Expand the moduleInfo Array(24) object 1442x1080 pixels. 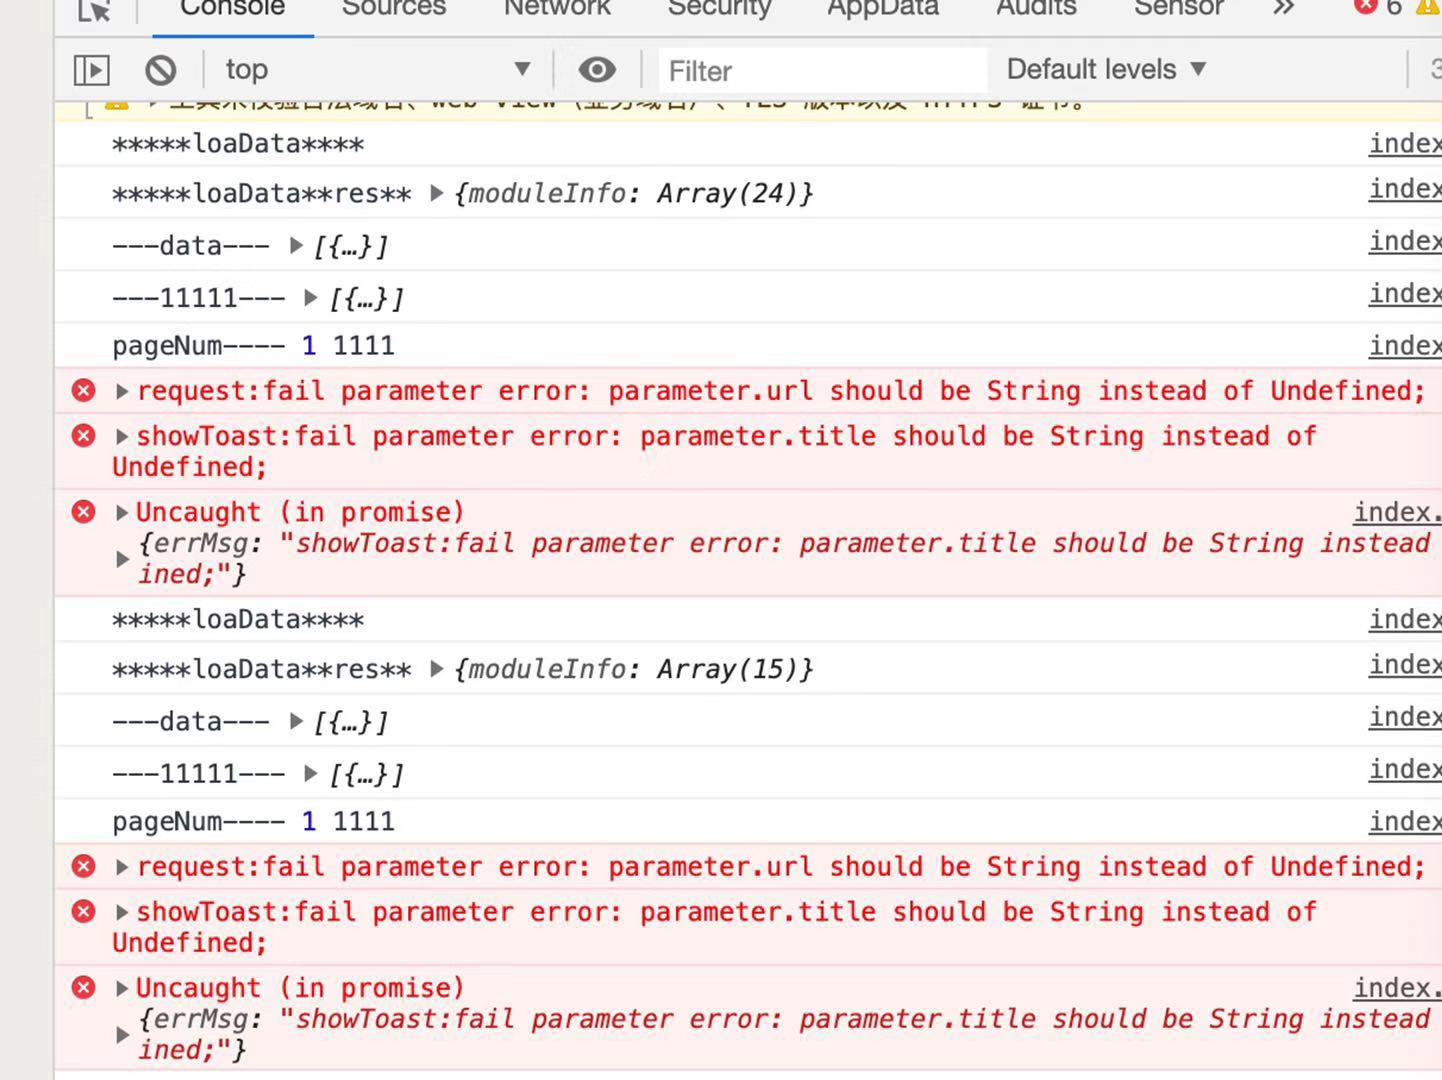pyautogui.click(x=437, y=193)
